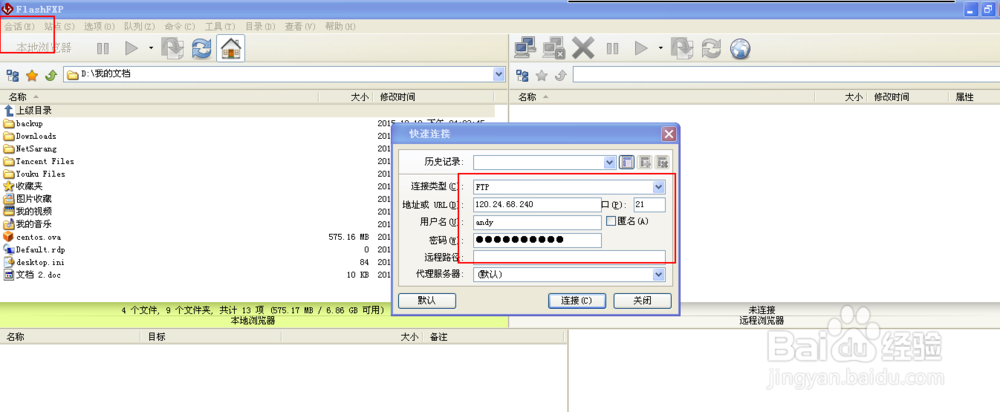Sort remote list by the 属性 column header
This screenshot has height=412, width=1000.
click(x=974, y=97)
